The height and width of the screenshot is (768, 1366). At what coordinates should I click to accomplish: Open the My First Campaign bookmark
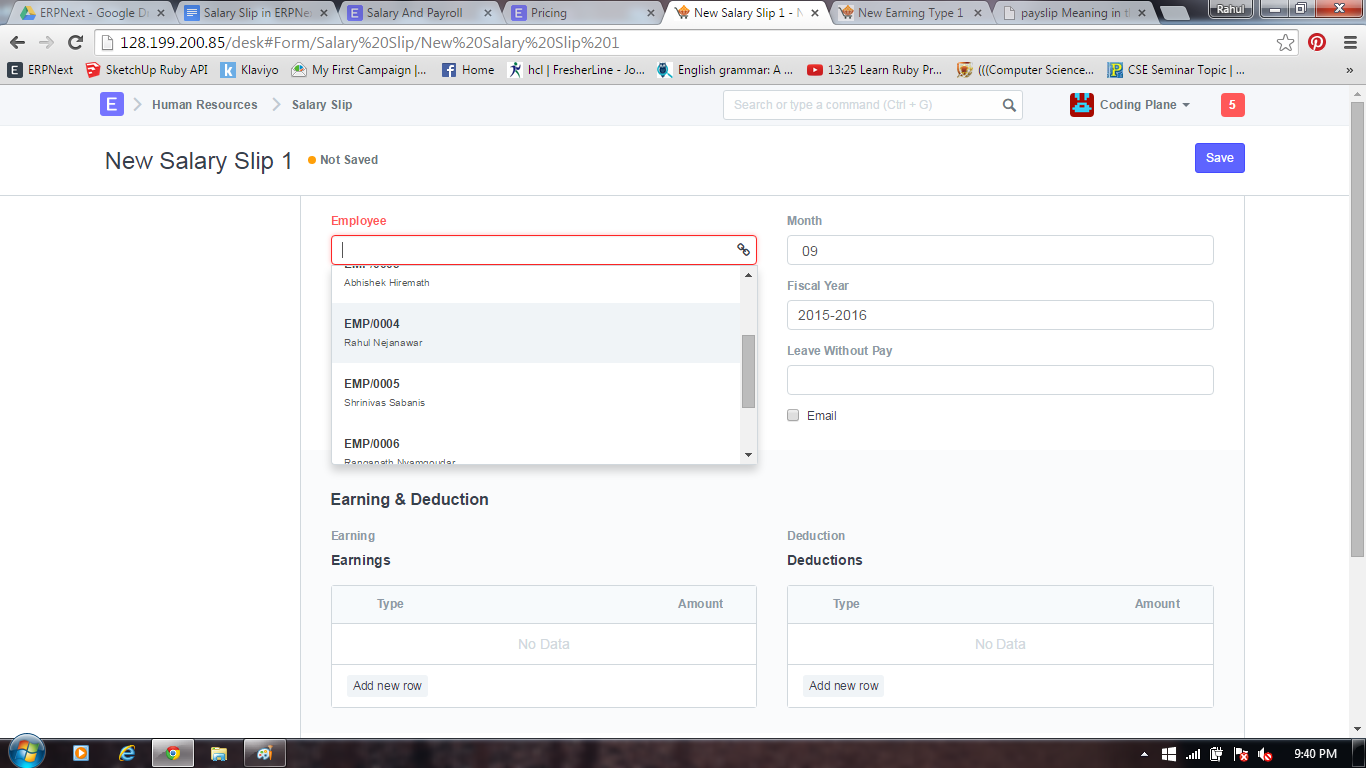click(x=359, y=70)
